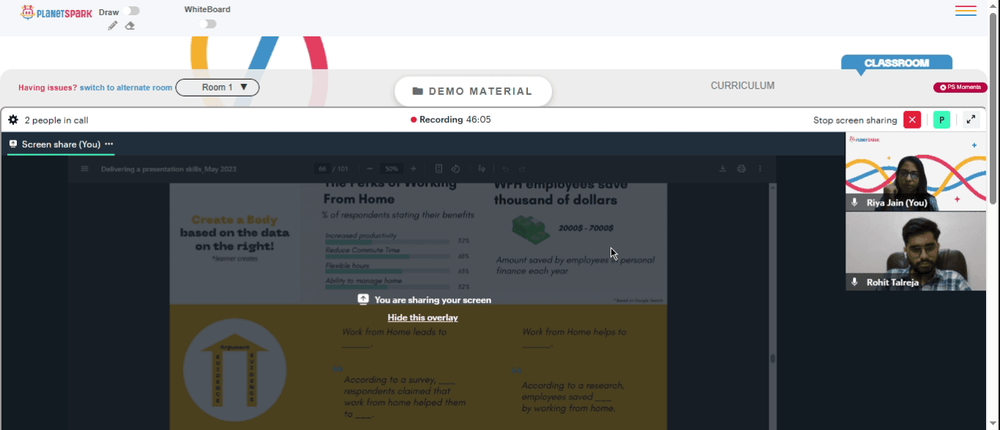The width and height of the screenshot is (1000, 430).
Task: Click PDF title Delivering a presentation skills
Action: pos(169,168)
